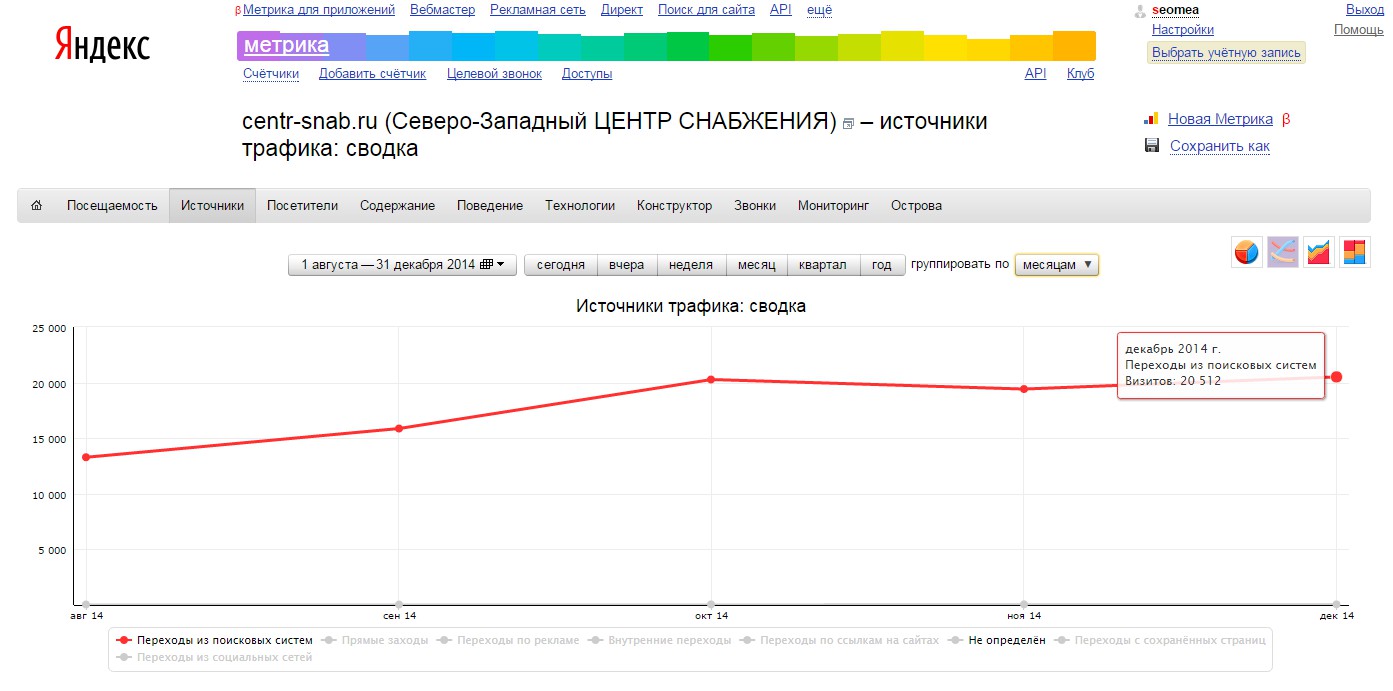Click the October 2014 data point on the line
Image resolution: width=1393 pixels, height=691 pixels.
tap(711, 379)
